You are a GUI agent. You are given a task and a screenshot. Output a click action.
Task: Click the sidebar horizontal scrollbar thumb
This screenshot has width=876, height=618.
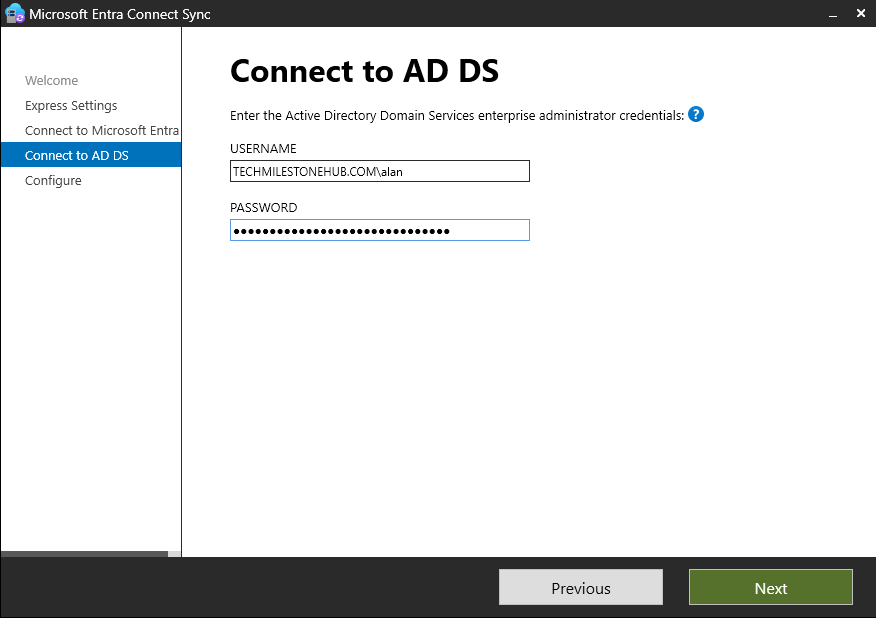[84, 554]
